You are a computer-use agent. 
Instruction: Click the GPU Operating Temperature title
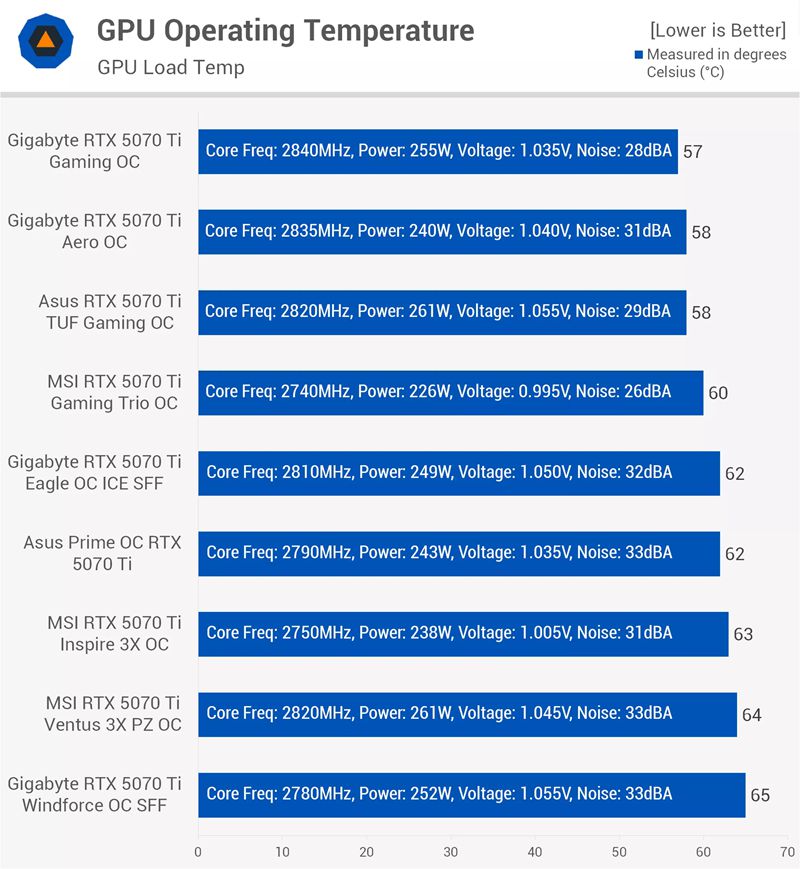285,31
